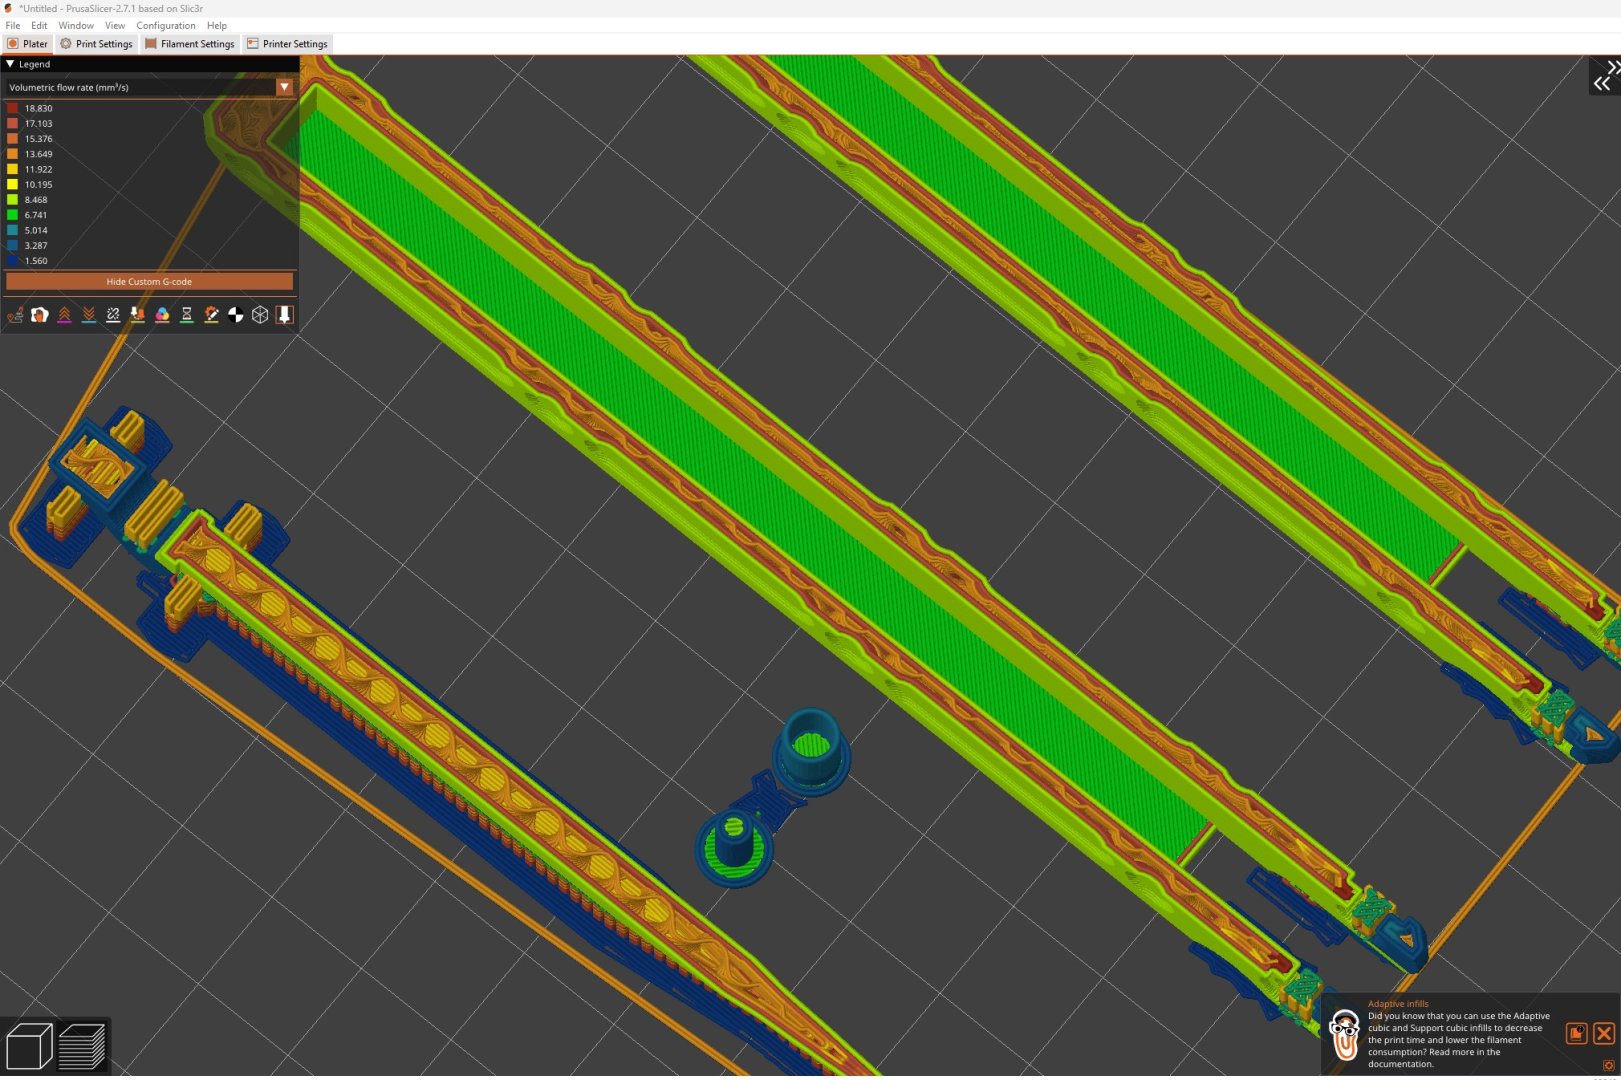This screenshot has height=1080, width=1621.
Task: Select the 5.014 legend value
Action: (36, 230)
